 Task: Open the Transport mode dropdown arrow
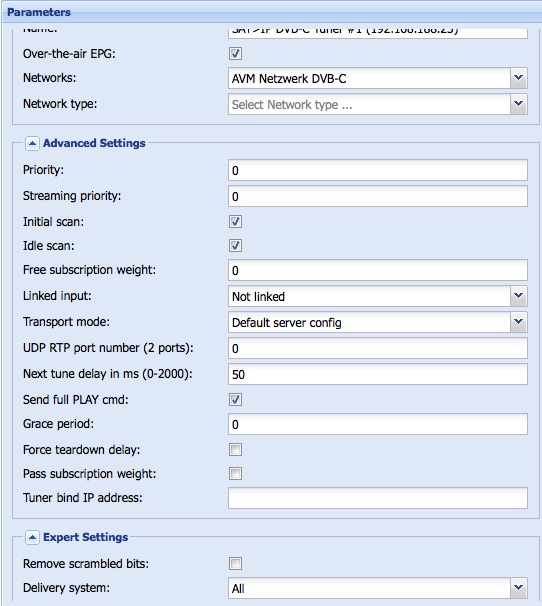pos(518,322)
